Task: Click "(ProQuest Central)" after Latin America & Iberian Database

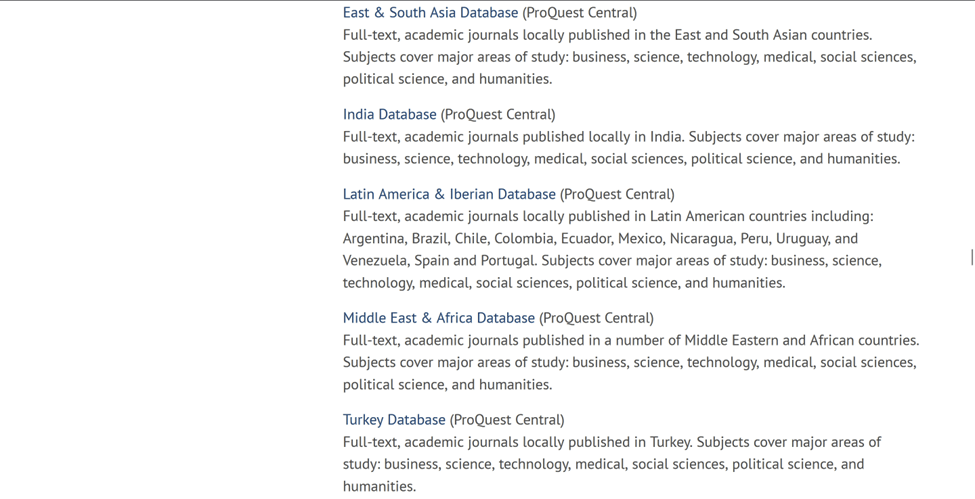Action: pos(617,195)
